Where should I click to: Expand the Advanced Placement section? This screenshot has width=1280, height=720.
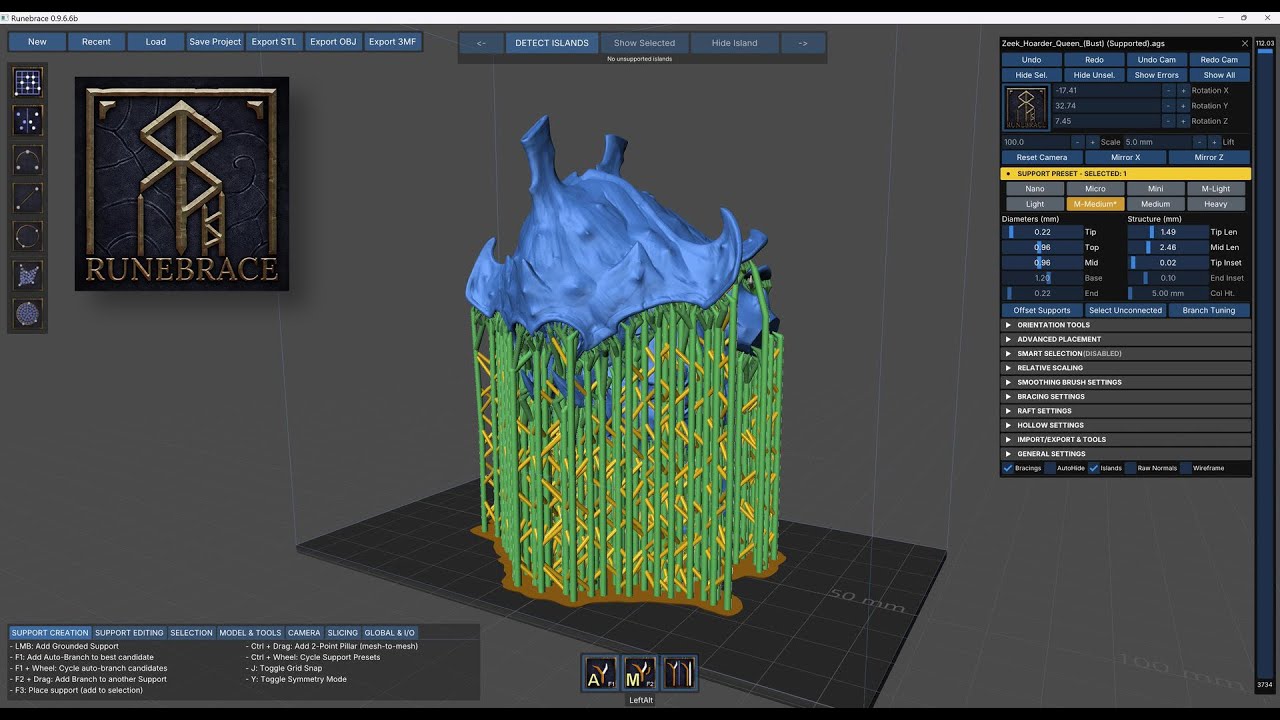pos(1126,339)
